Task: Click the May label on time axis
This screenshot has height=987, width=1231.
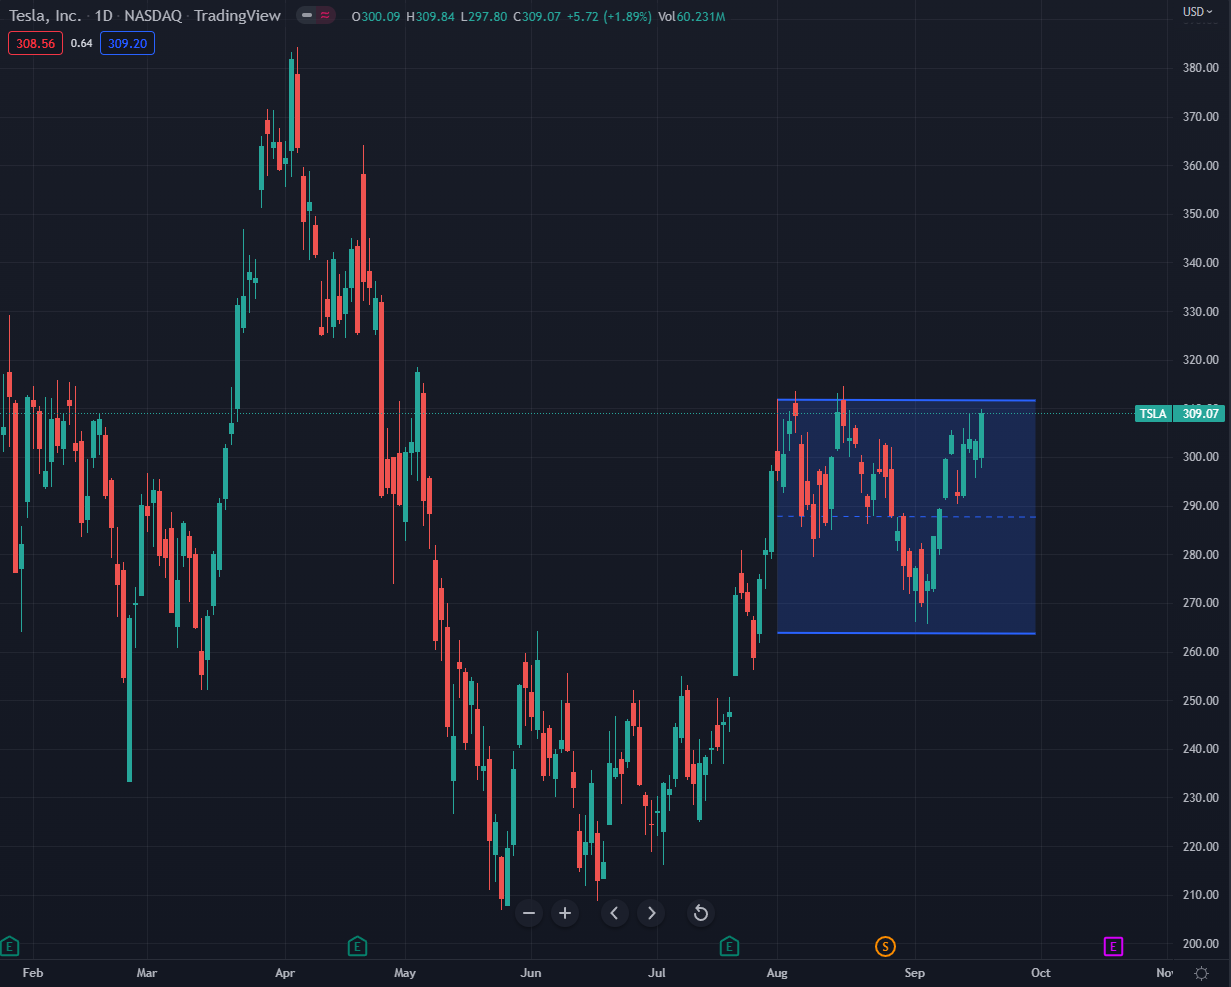Action: 405,972
